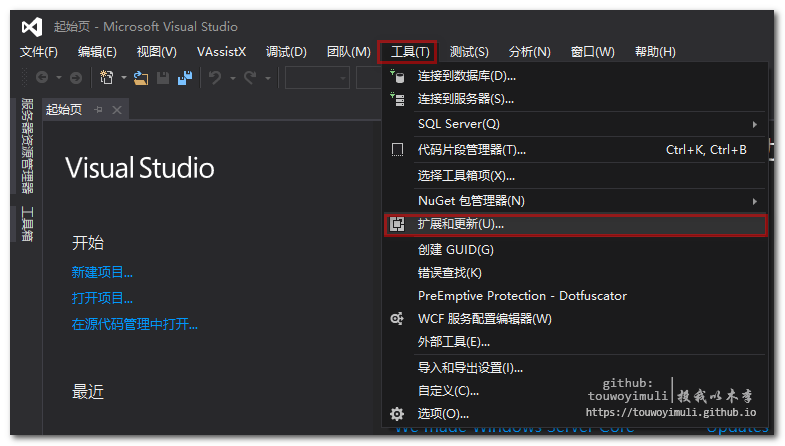Click the 工具(T) menu
785x446 pixels.
click(410, 52)
